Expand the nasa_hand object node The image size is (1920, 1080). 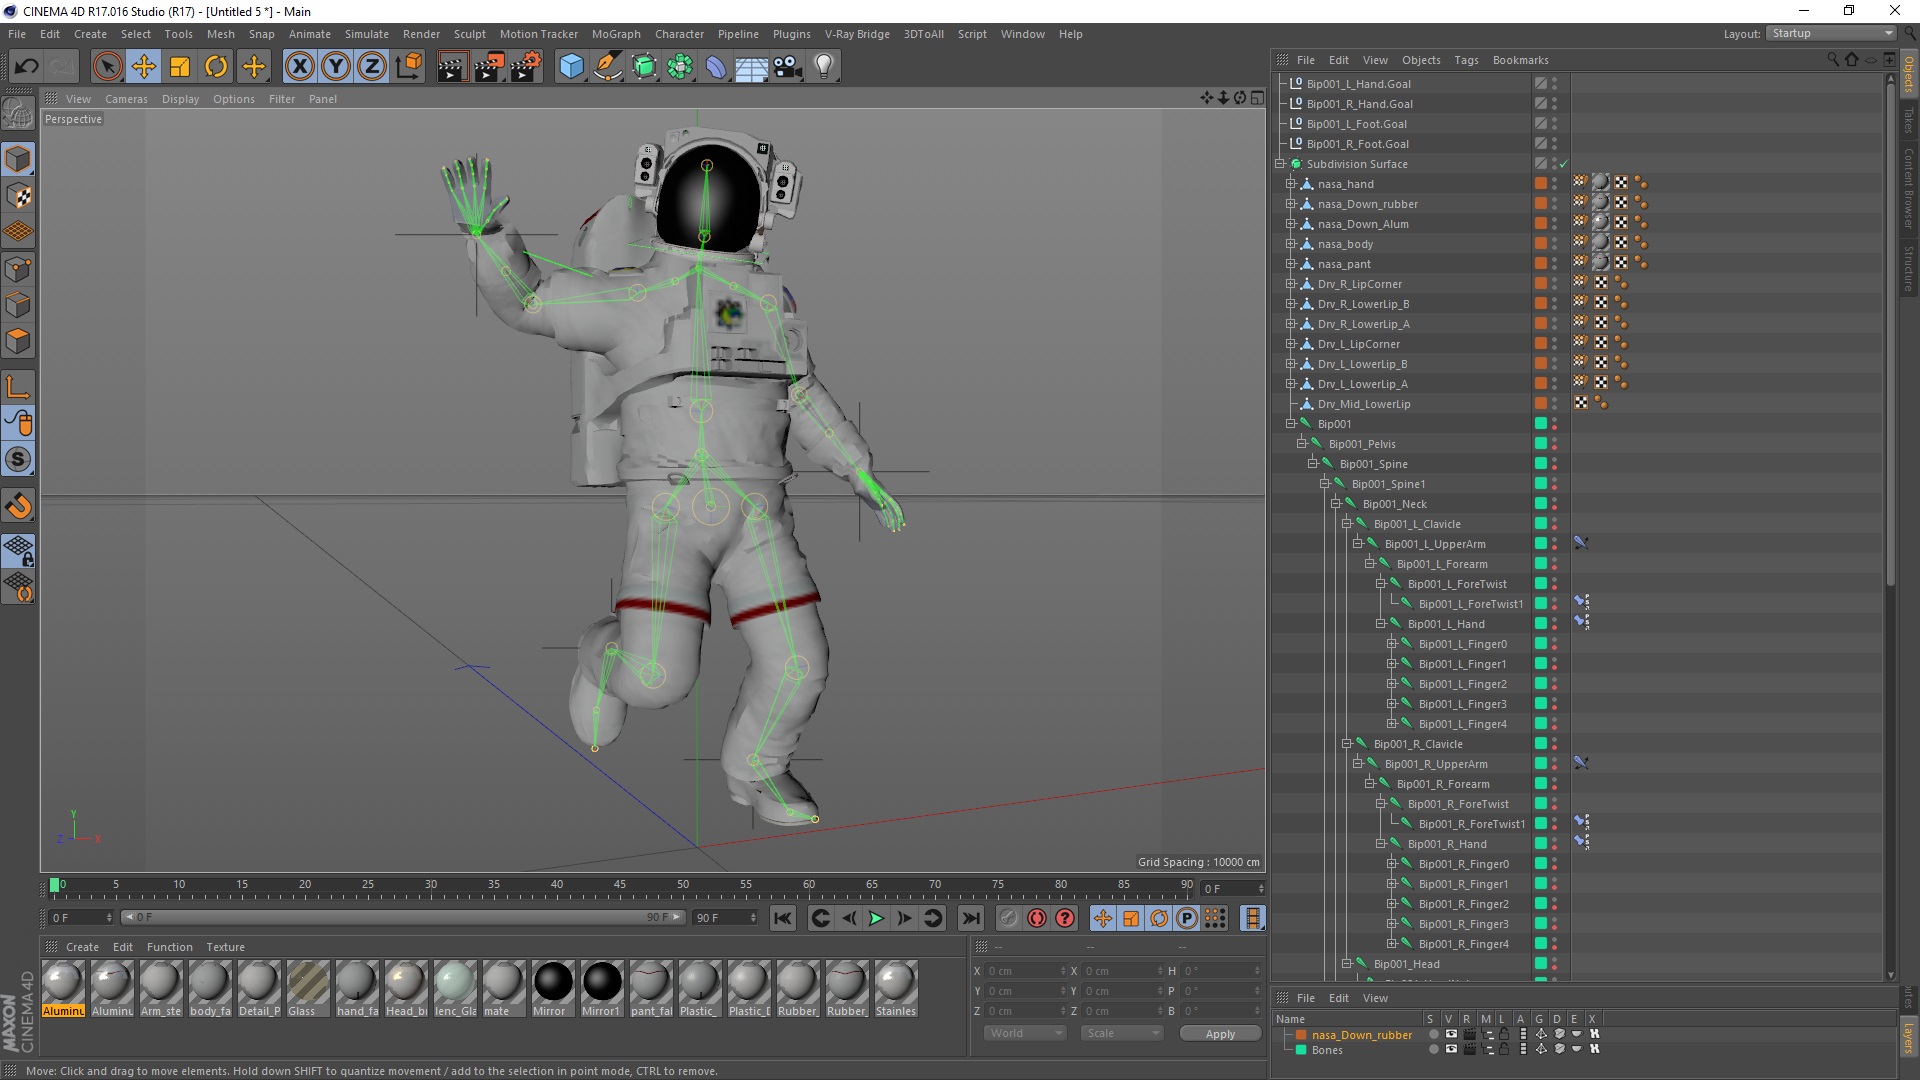(x=1290, y=184)
